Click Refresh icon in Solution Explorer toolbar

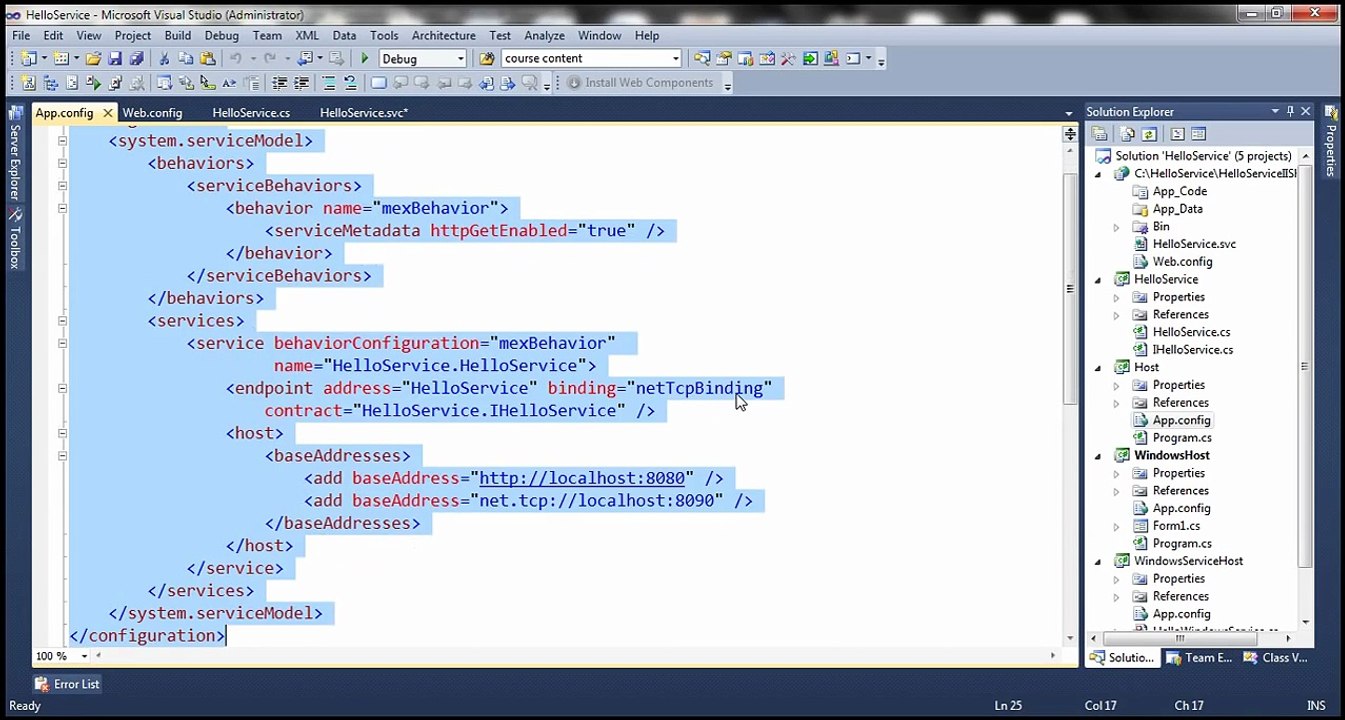[1149, 134]
